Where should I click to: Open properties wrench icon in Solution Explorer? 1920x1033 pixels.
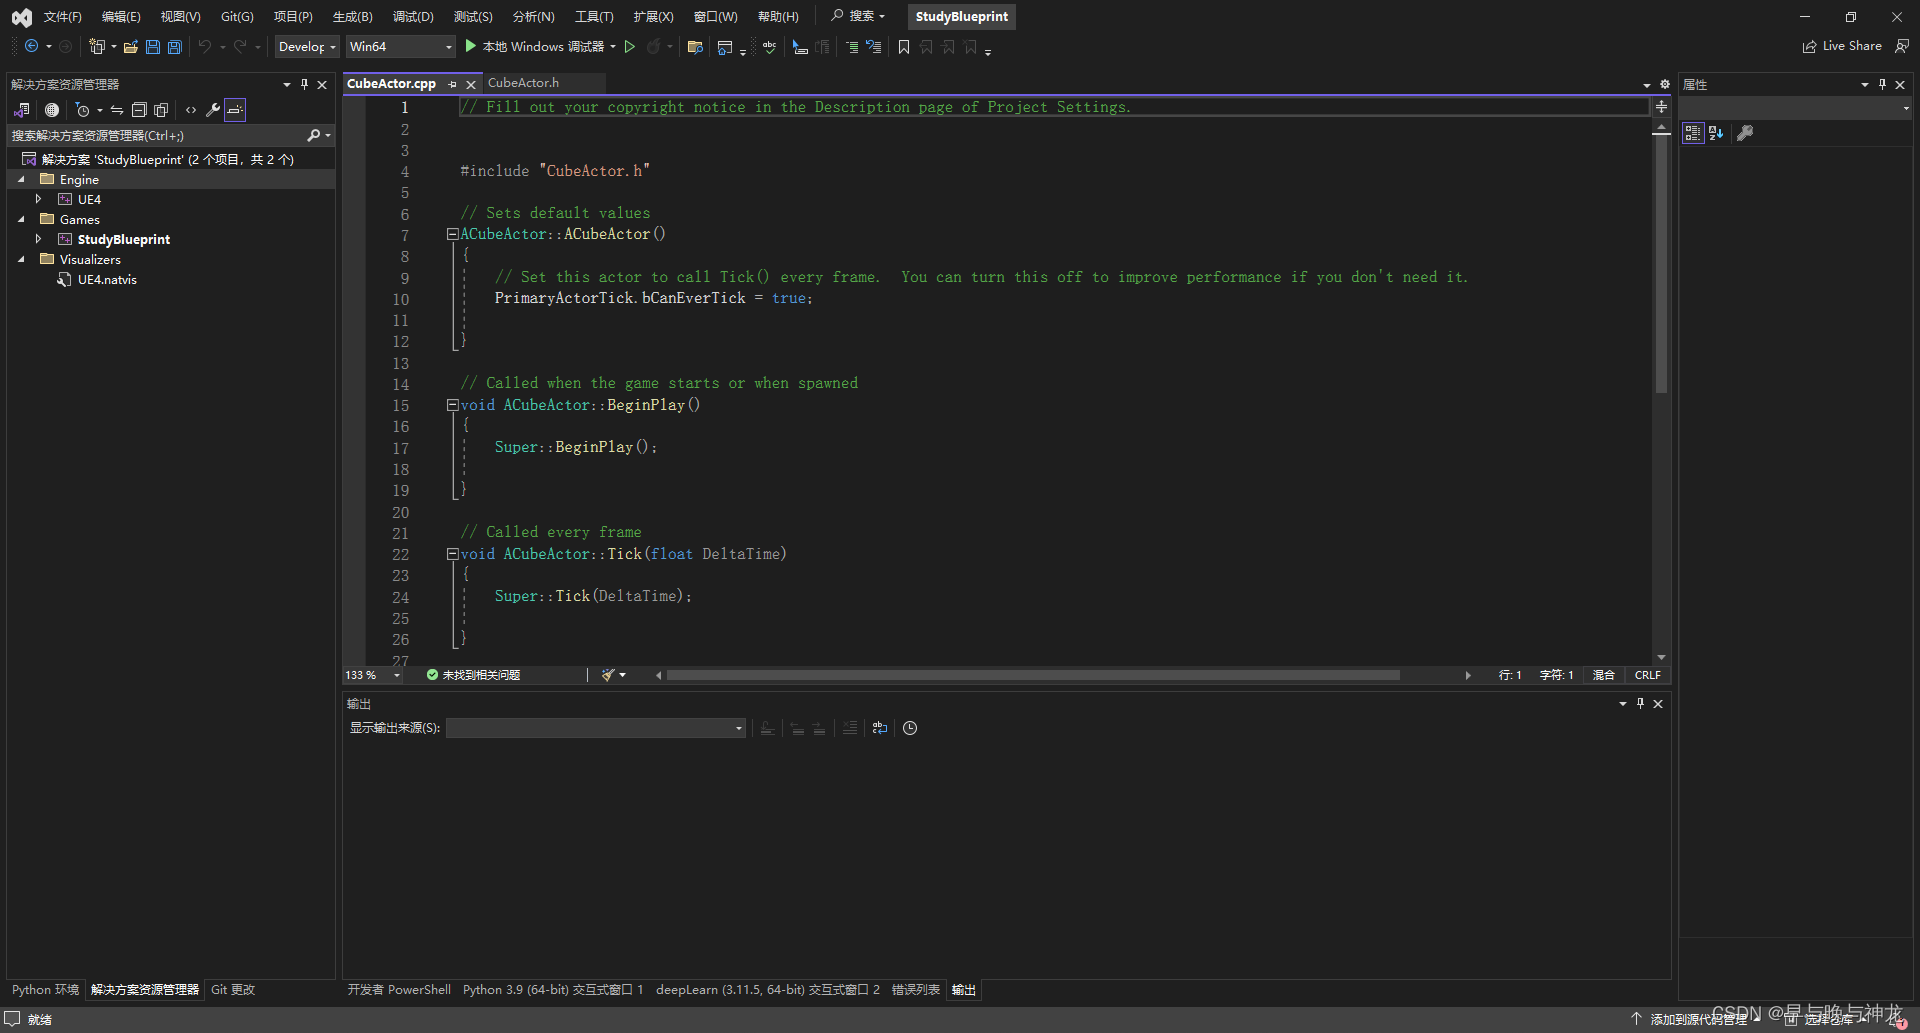[213, 110]
